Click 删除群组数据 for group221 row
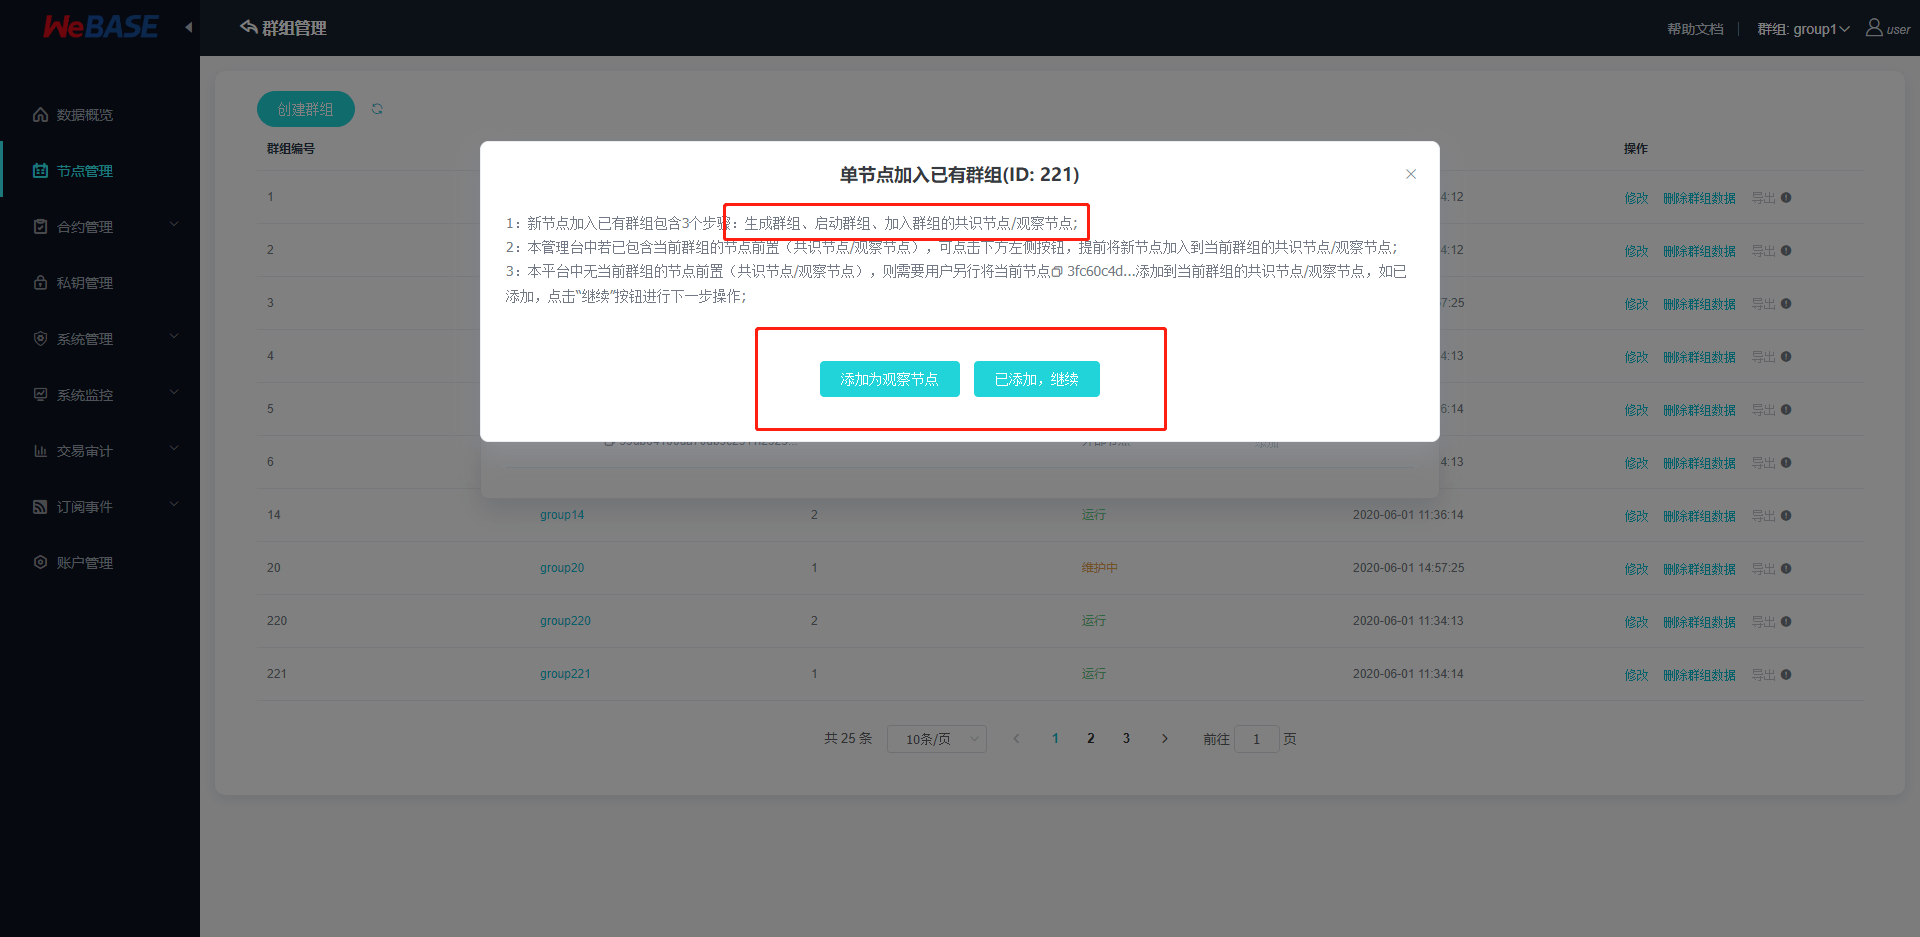The width and height of the screenshot is (1920, 937). [1699, 675]
